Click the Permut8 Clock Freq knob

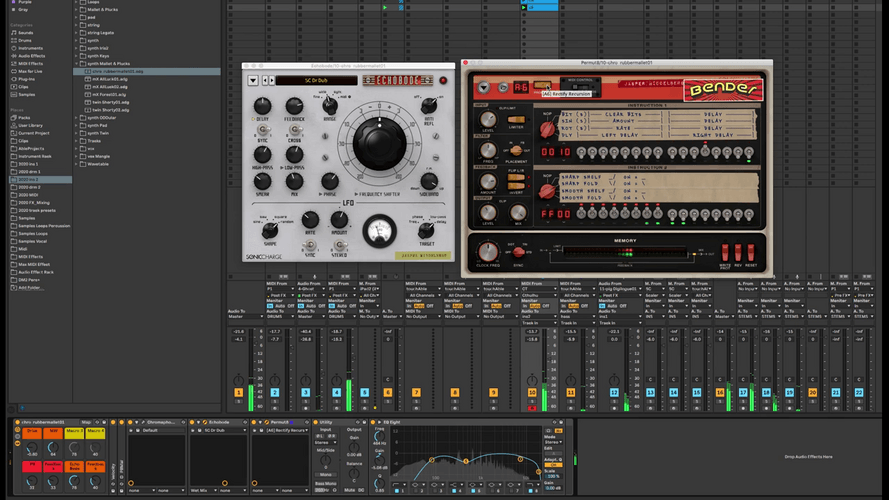coord(488,252)
